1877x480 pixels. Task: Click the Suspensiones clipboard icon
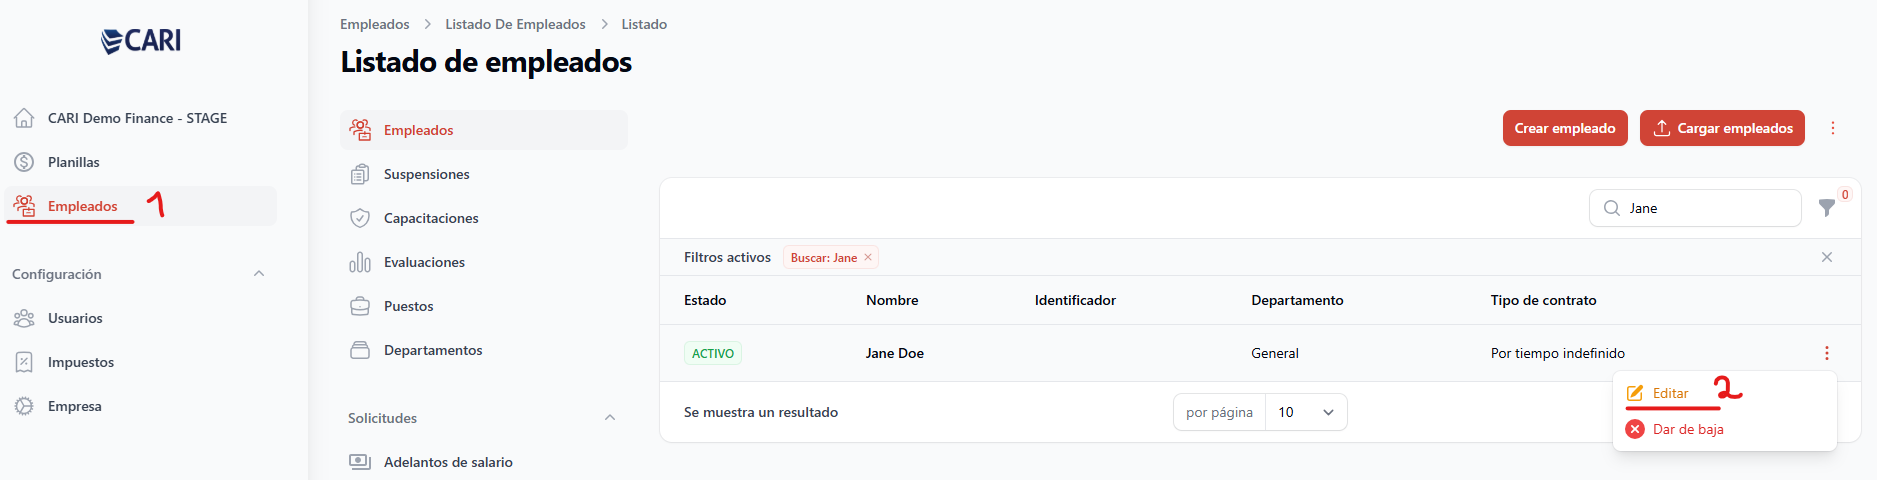point(360,174)
